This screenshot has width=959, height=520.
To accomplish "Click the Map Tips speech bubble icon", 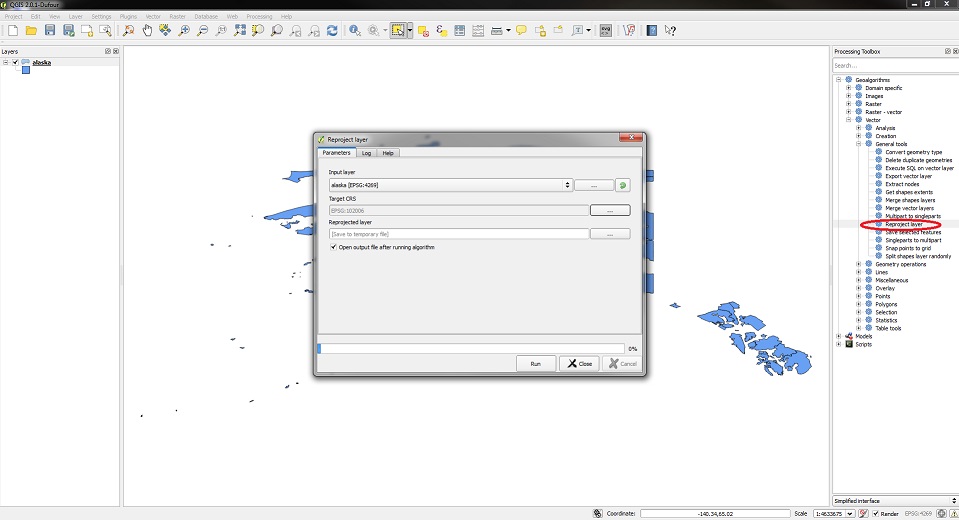I will (x=521, y=30).
